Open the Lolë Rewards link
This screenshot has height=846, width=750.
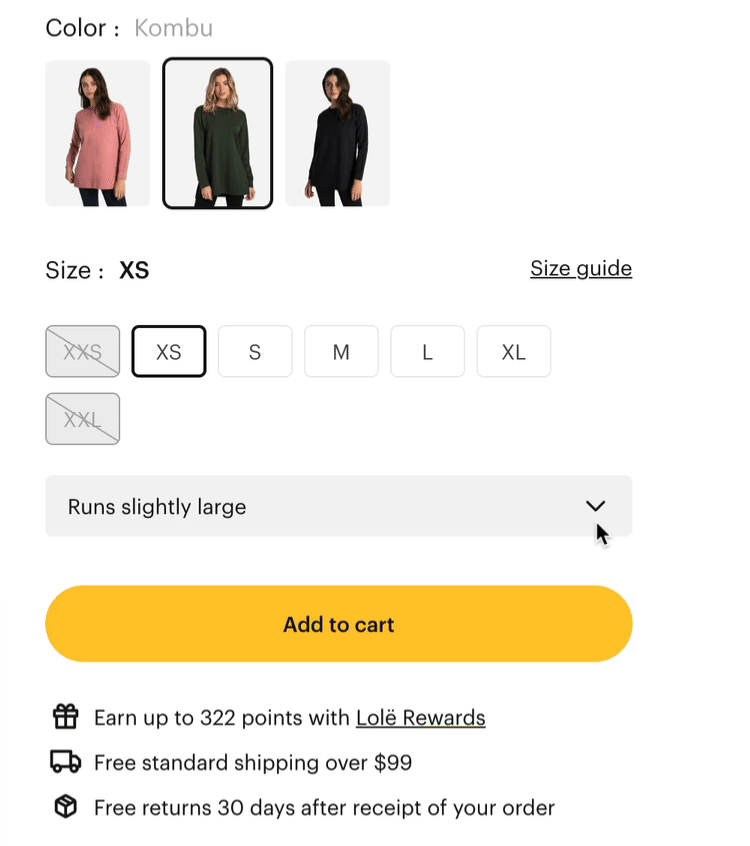421,718
